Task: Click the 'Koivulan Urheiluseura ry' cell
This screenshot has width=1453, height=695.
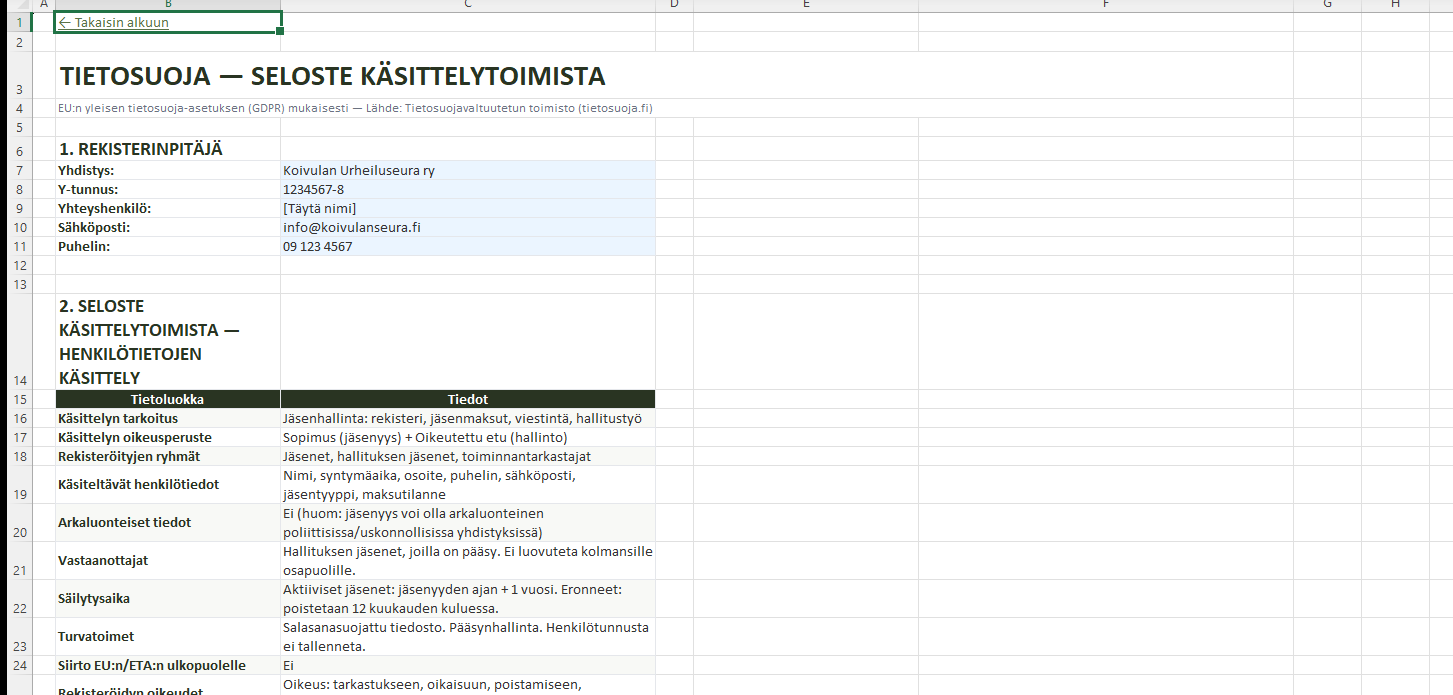Action: [467, 171]
